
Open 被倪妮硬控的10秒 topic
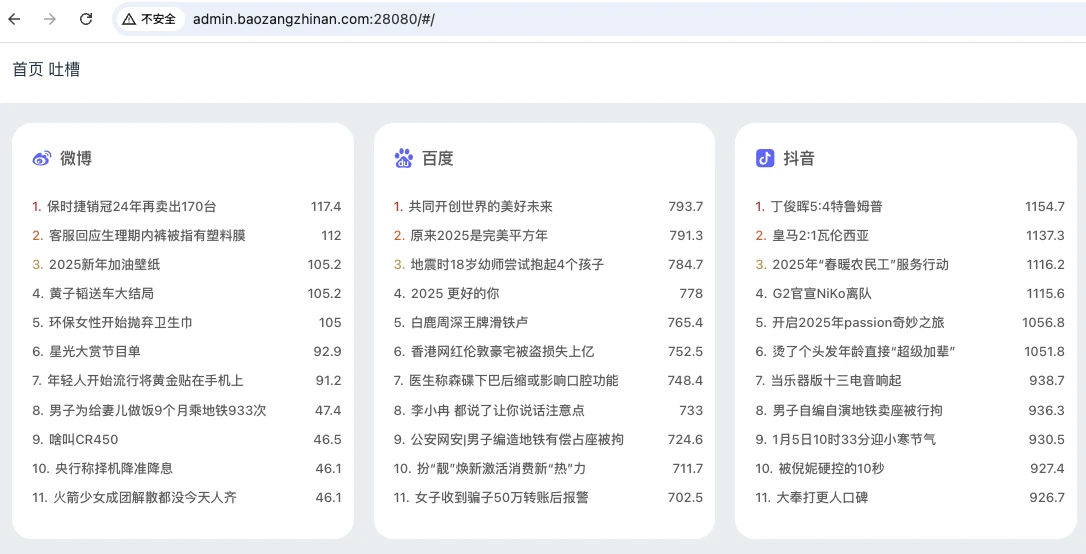(831, 469)
